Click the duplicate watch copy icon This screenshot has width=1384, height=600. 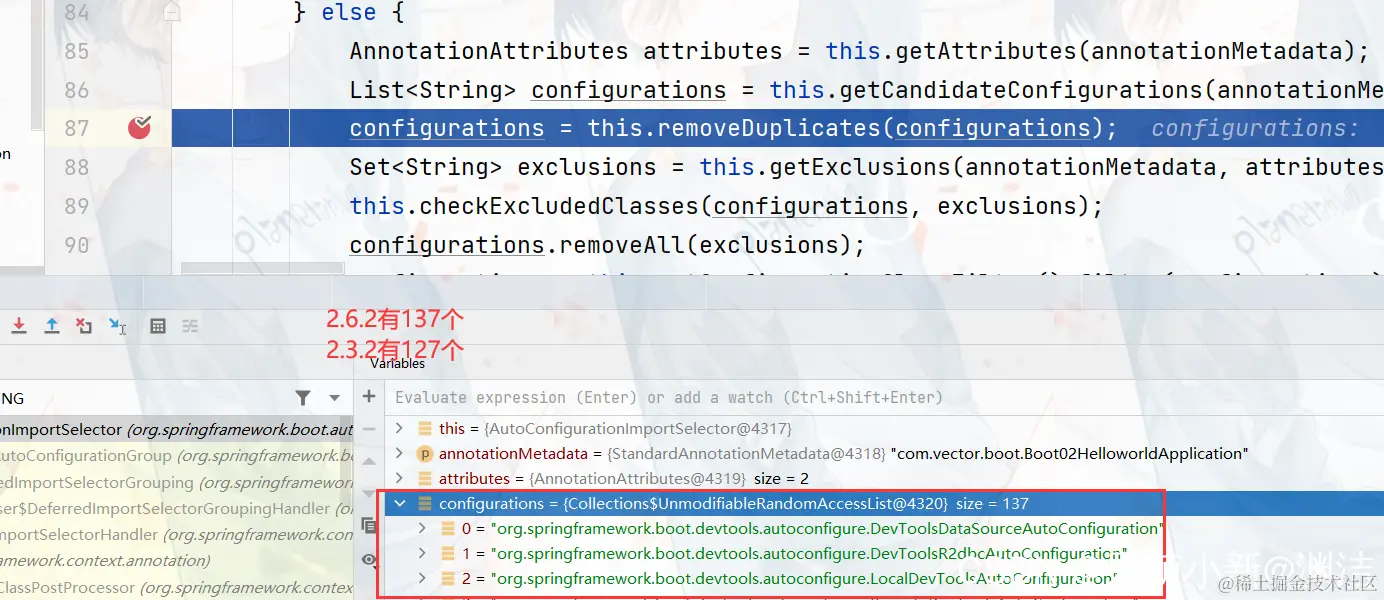click(x=369, y=525)
